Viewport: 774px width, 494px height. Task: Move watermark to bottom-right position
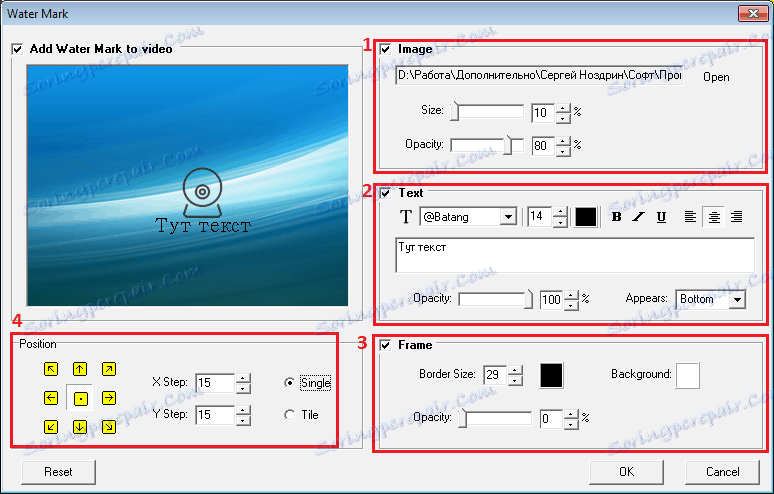click(x=109, y=427)
